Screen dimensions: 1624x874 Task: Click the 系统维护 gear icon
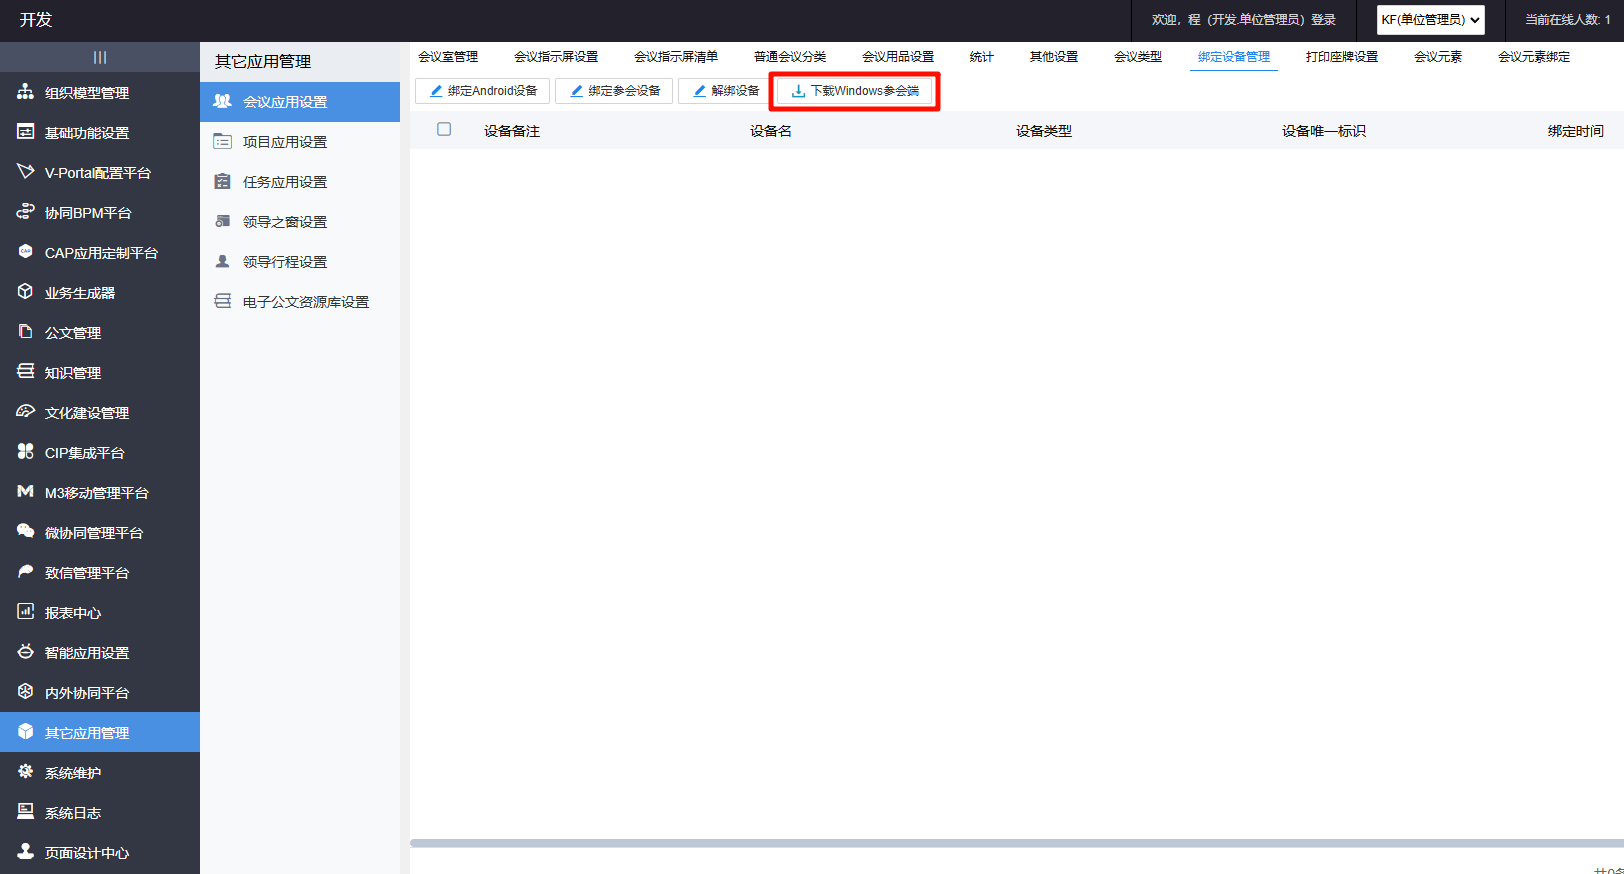pos(26,772)
